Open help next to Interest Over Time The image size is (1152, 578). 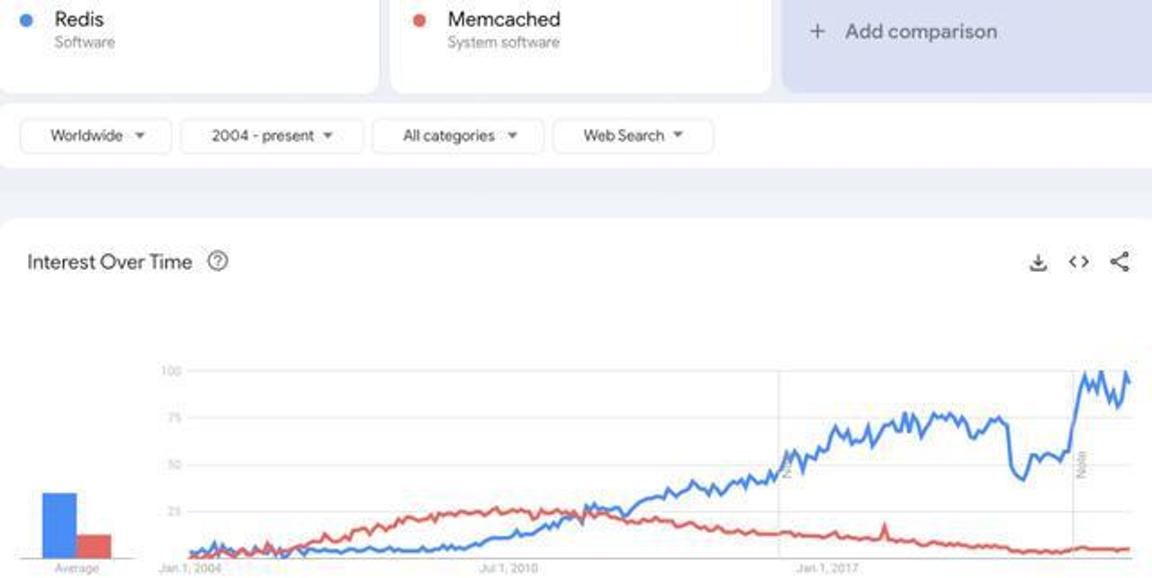click(x=217, y=261)
